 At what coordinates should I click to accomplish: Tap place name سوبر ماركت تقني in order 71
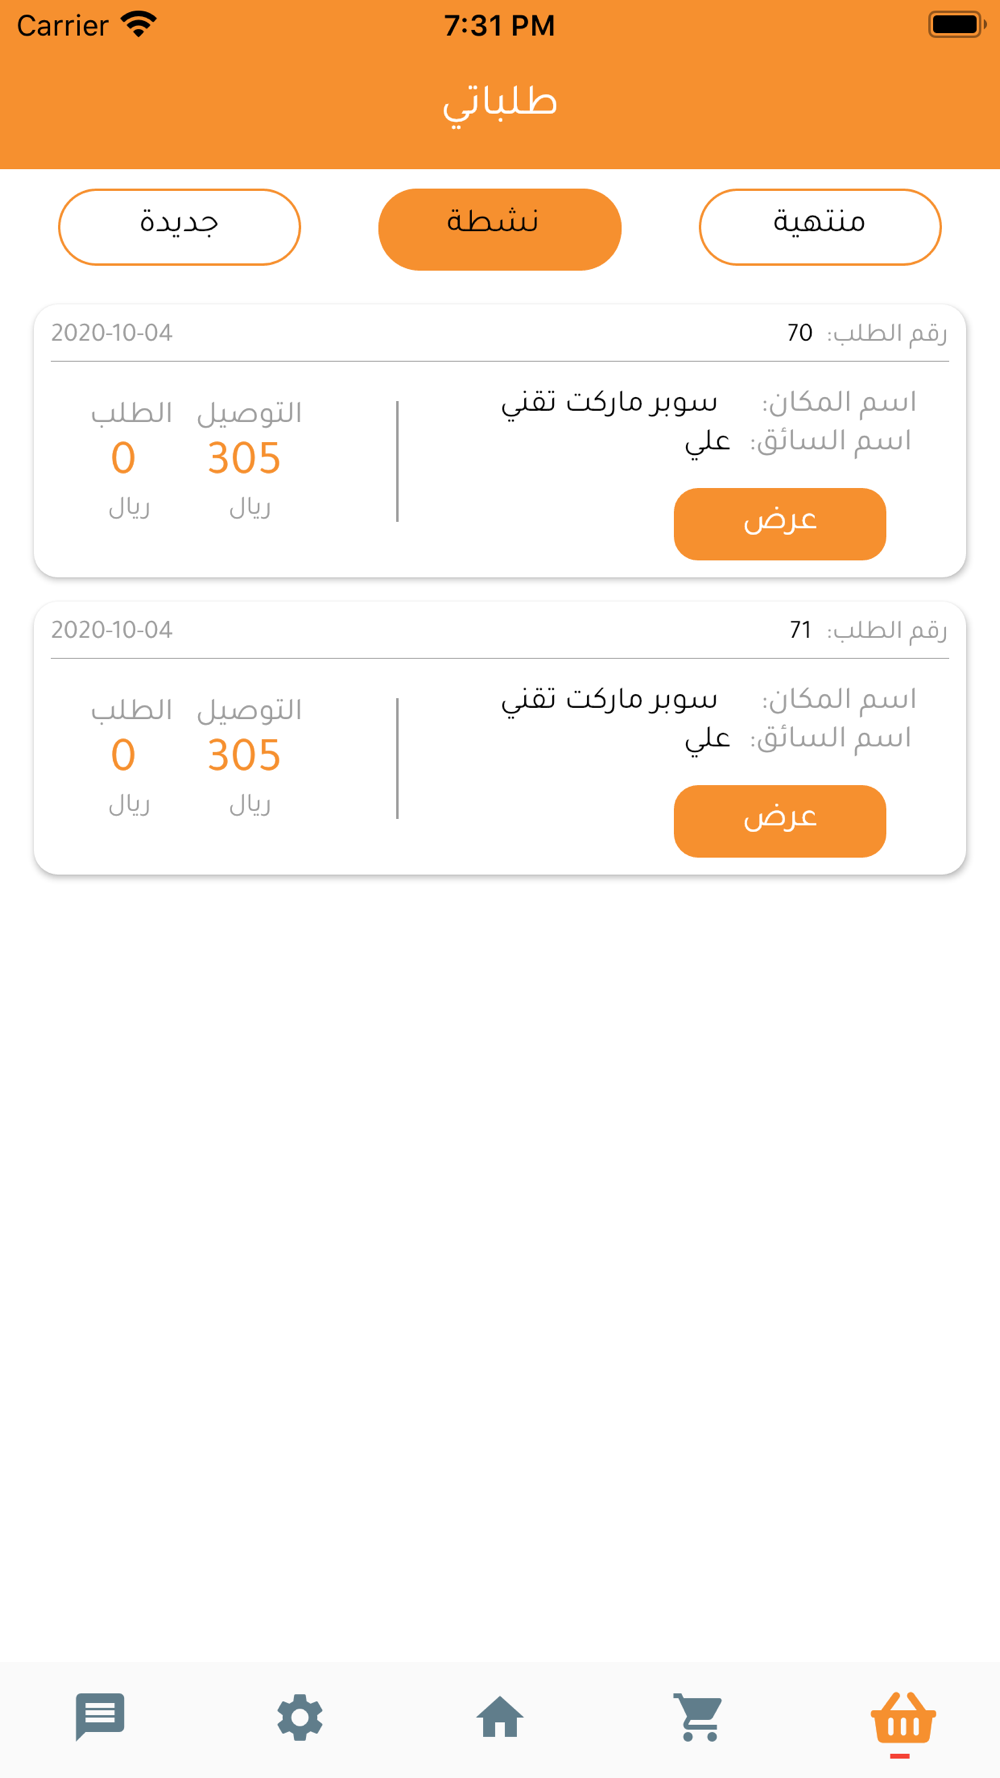coord(609,699)
